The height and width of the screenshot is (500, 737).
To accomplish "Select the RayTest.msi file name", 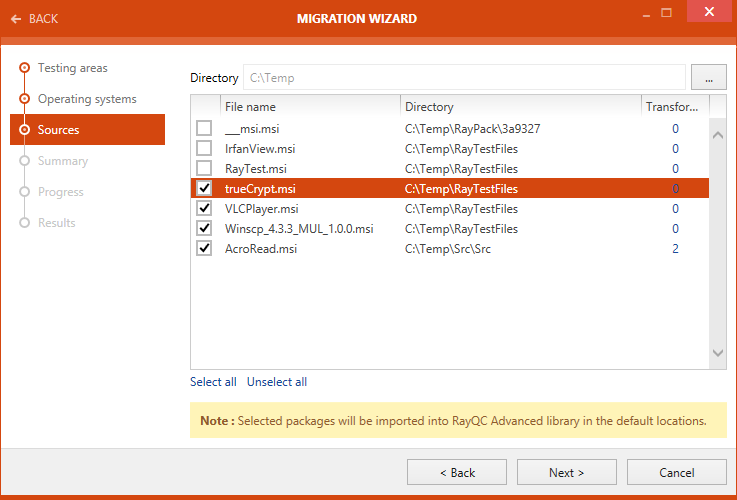I will click(256, 169).
